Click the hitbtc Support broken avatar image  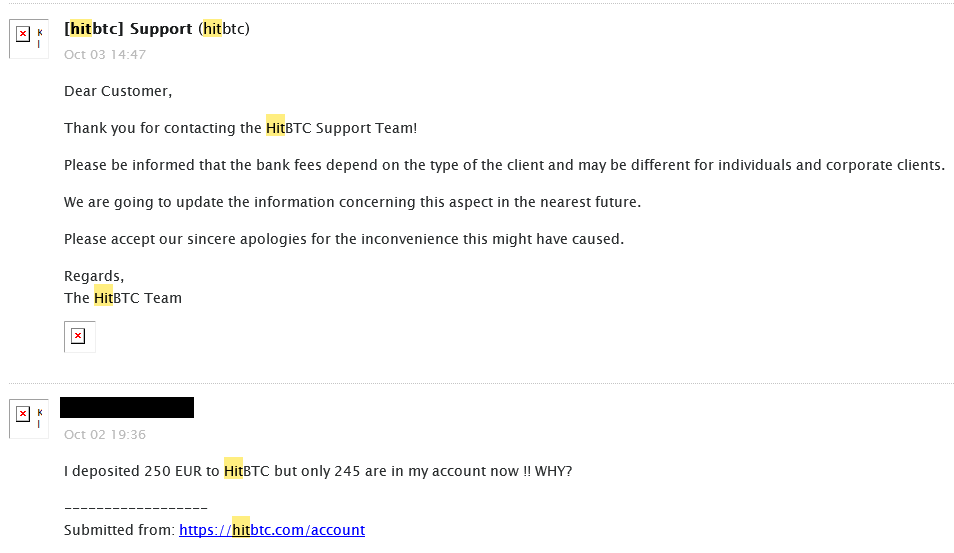pos(29,39)
